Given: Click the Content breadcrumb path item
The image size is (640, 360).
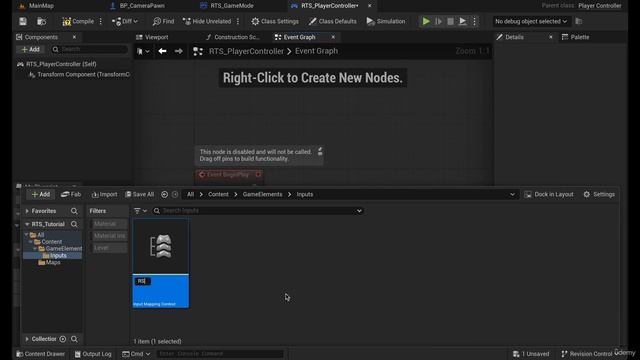Looking at the screenshot, I should 218,195.
